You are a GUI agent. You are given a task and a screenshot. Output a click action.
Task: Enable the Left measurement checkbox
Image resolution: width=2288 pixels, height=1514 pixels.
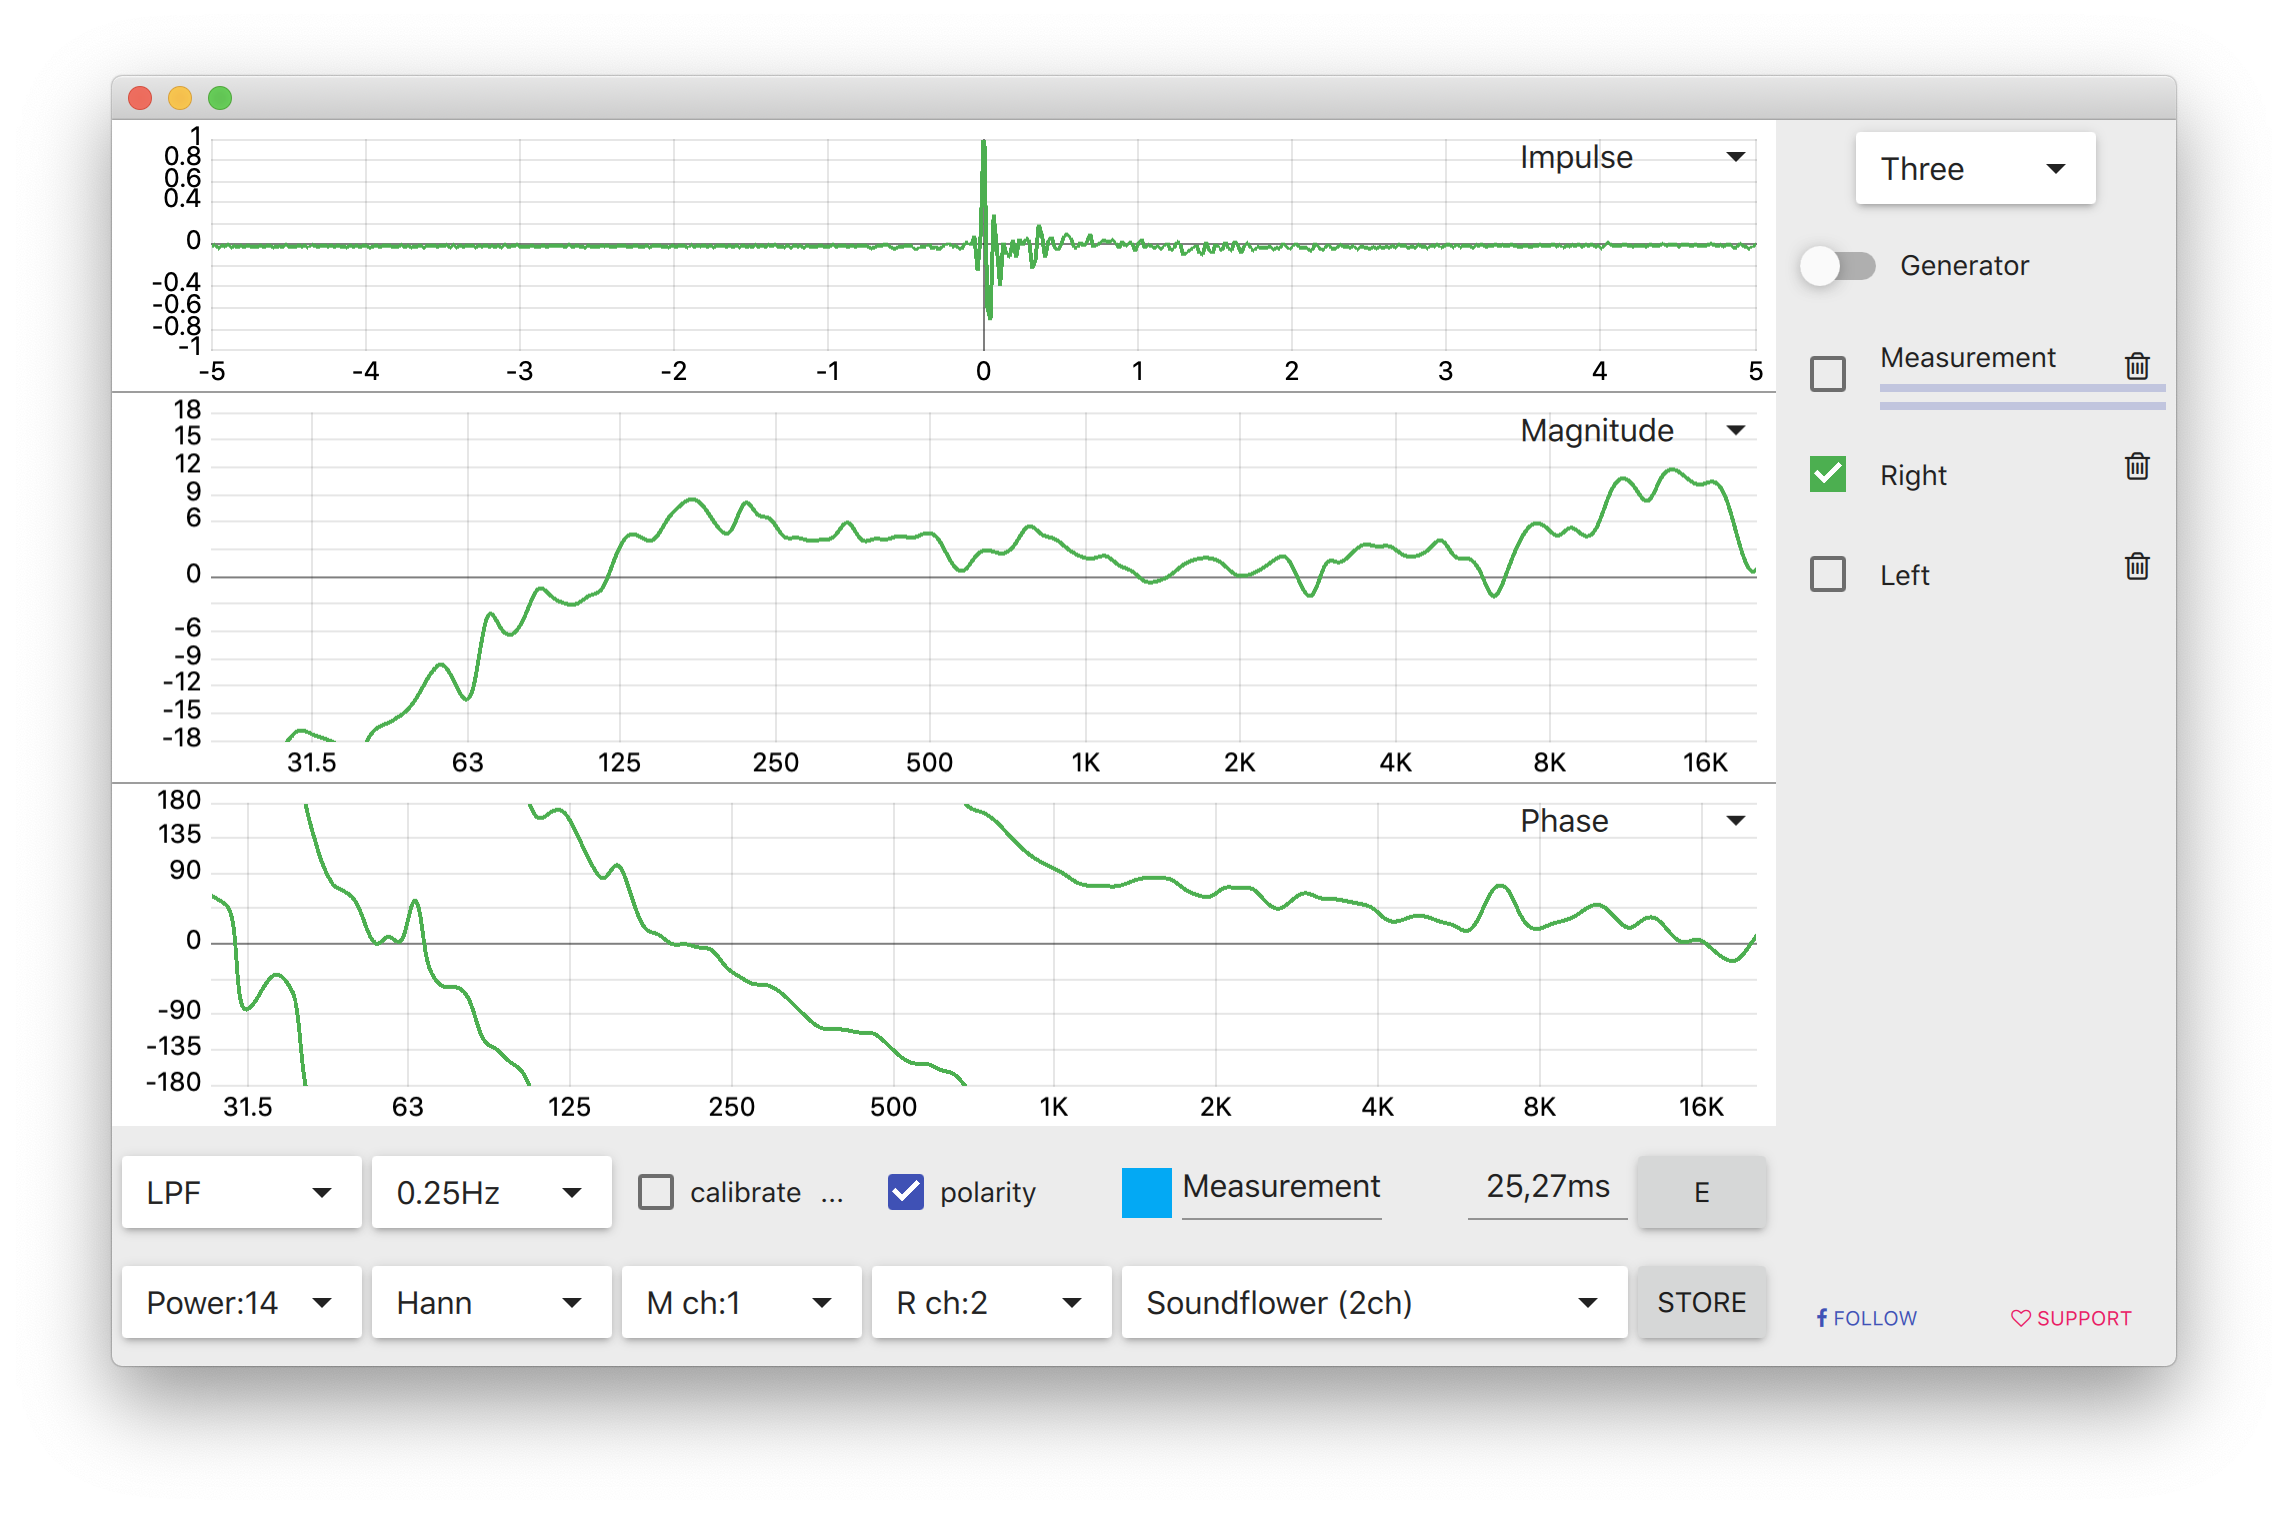(1828, 574)
